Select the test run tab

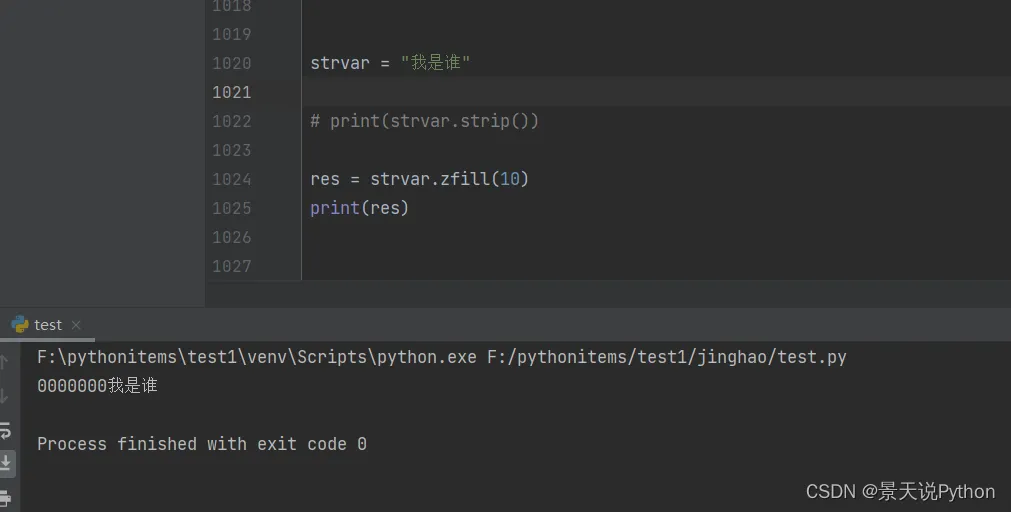click(47, 324)
